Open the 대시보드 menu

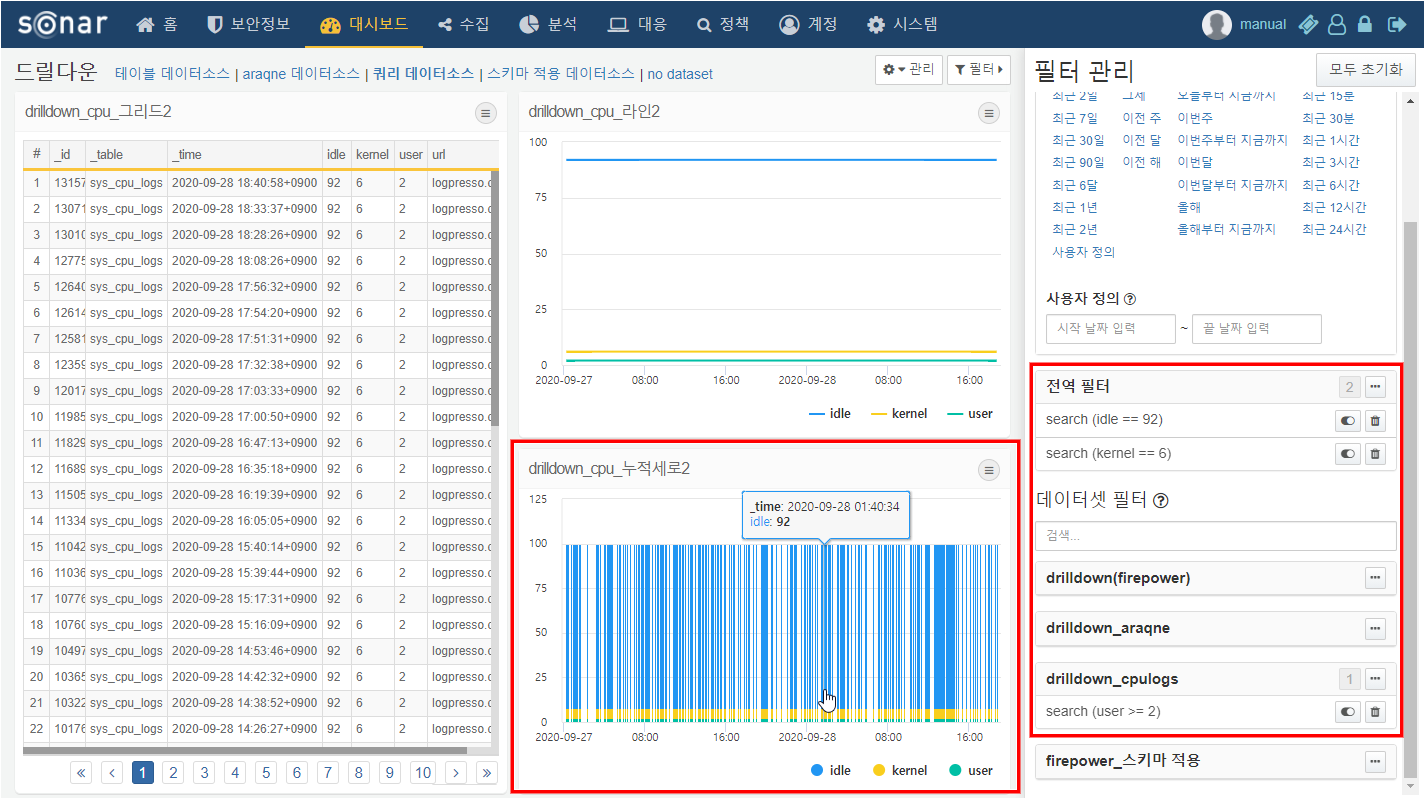[364, 24]
